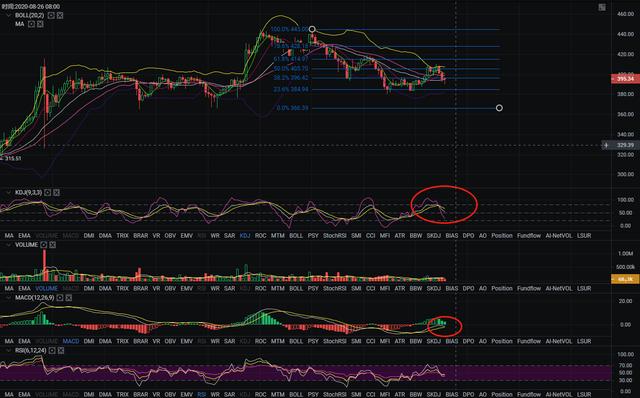The width and height of the screenshot is (640, 398).
Task: Choose PSY in the row beneath the MACD chart
Action: [313, 341]
